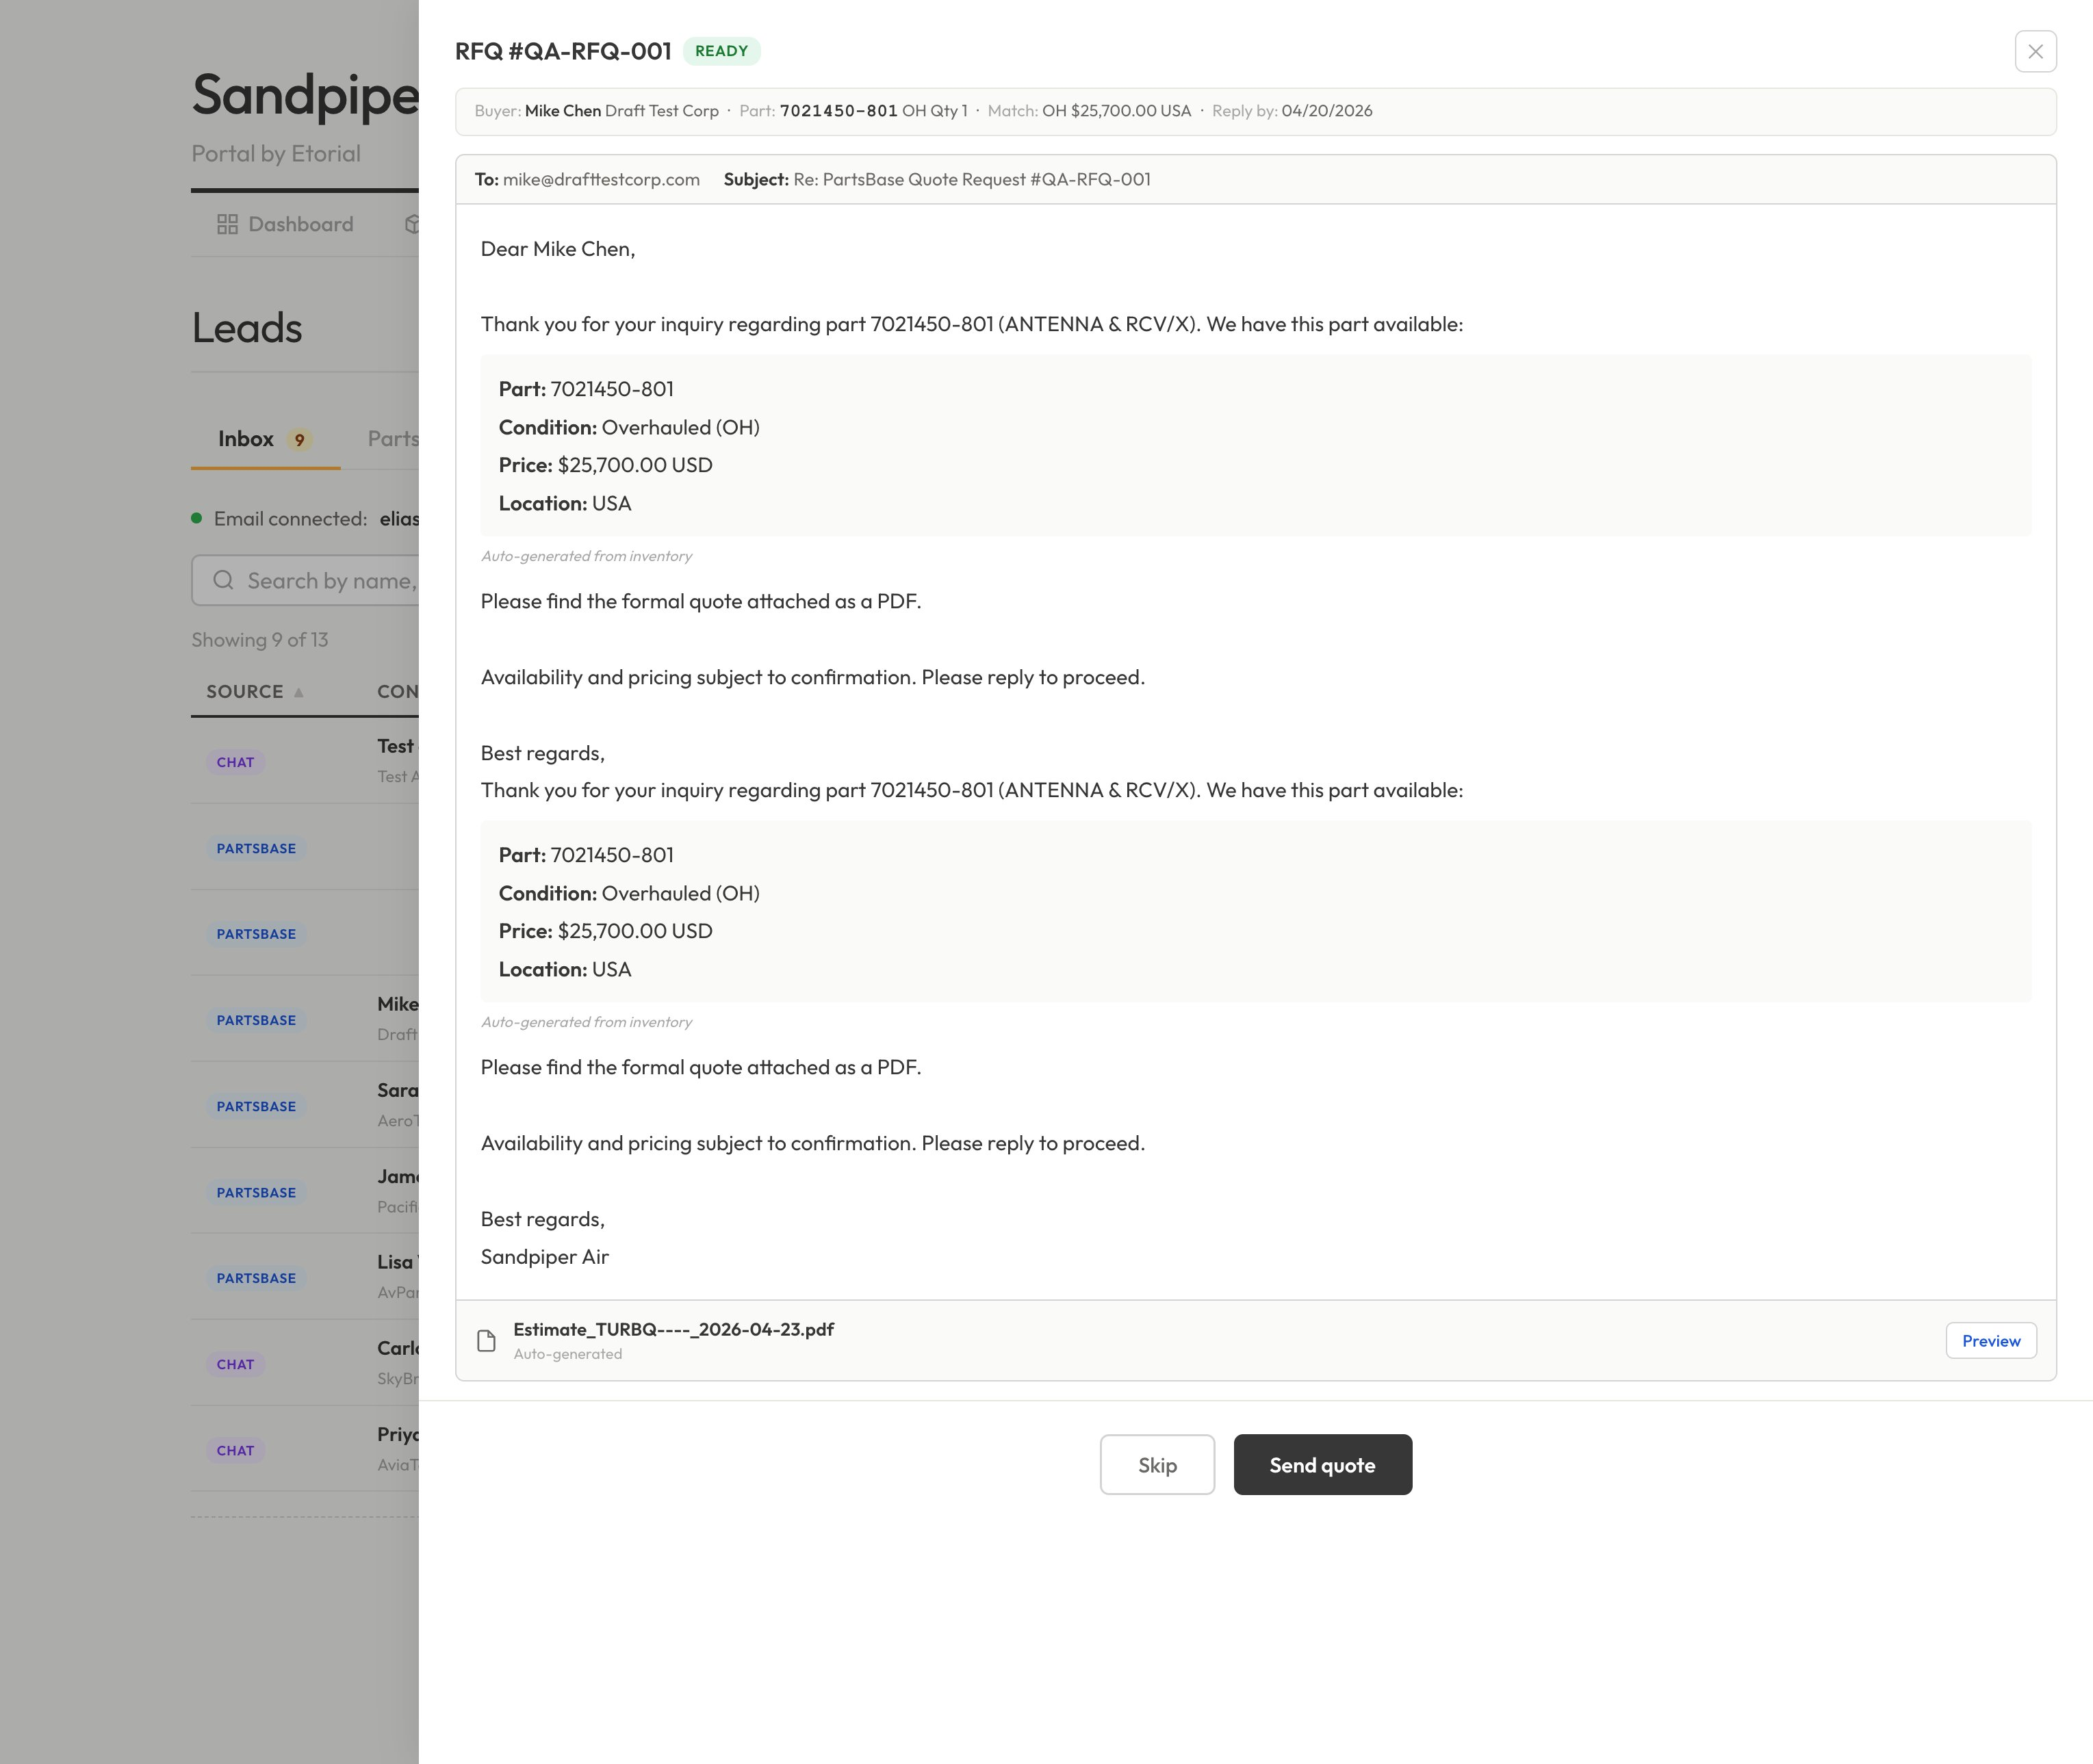Skip this RFQ

1157,1465
